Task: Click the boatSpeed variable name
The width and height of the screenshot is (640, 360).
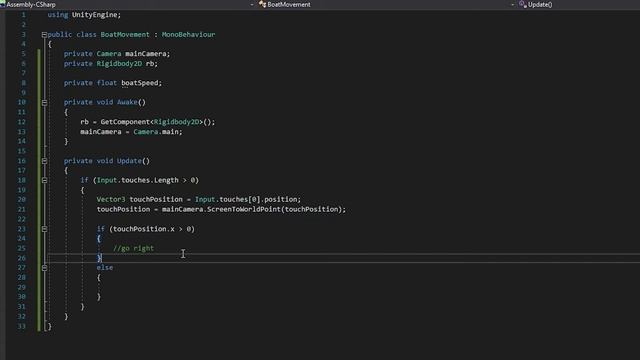Action: point(139,83)
